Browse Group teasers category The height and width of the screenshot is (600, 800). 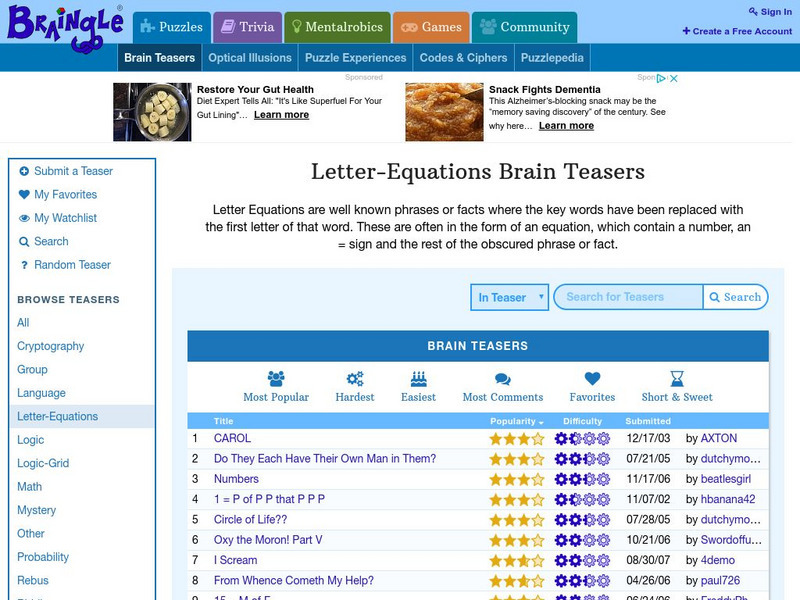(32, 369)
